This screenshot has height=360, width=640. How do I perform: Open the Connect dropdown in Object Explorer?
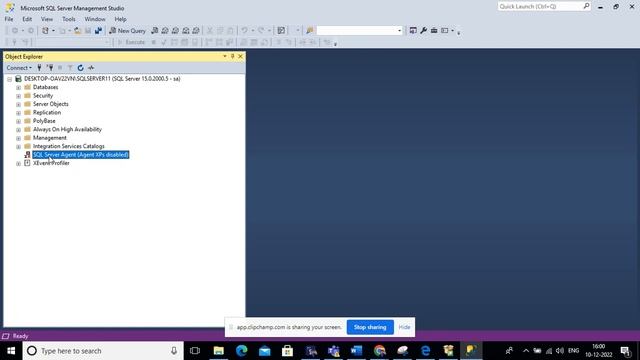pyautogui.click(x=19, y=68)
